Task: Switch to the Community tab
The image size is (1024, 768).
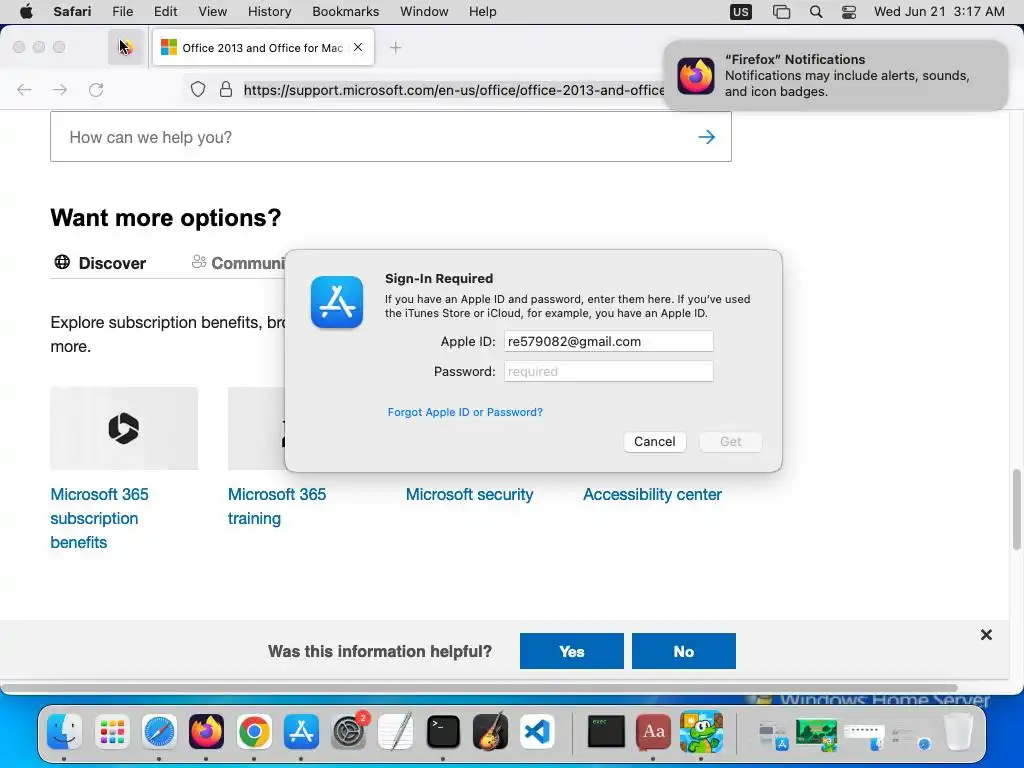Action: point(238,263)
